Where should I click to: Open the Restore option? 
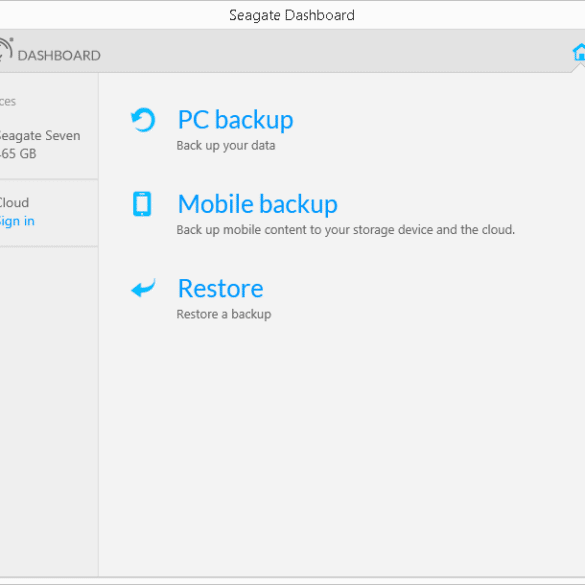pos(220,288)
